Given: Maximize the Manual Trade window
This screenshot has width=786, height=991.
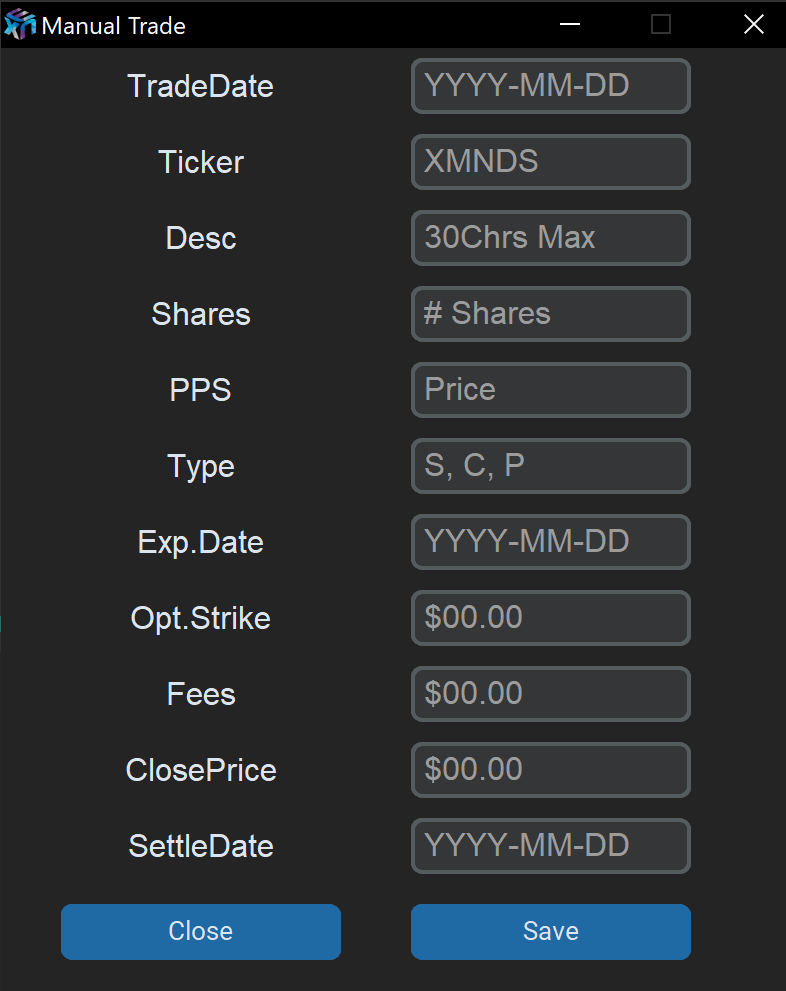Looking at the screenshot, I should pyautogui.click(x=661, y=24).
